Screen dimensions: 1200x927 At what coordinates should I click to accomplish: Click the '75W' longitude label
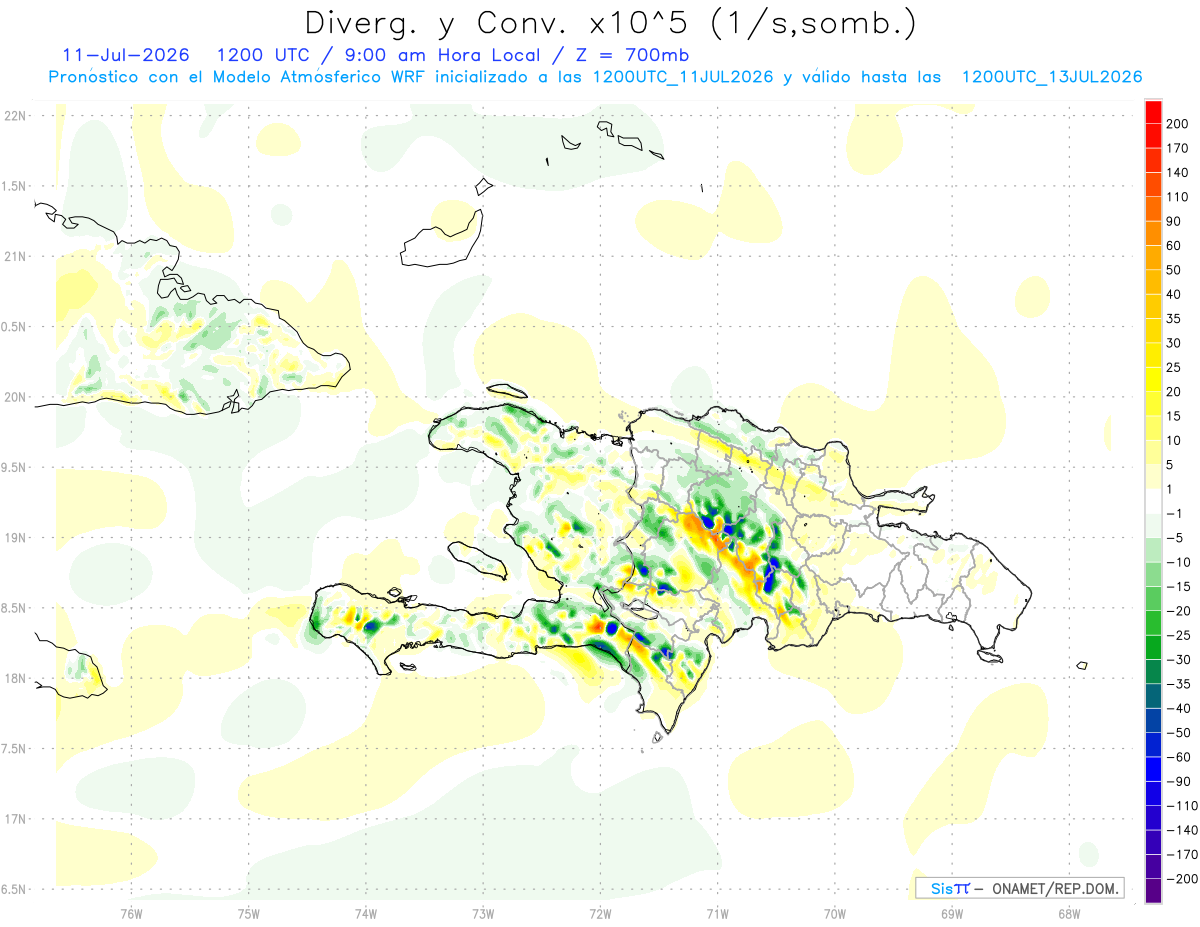(x=248, y=912)
